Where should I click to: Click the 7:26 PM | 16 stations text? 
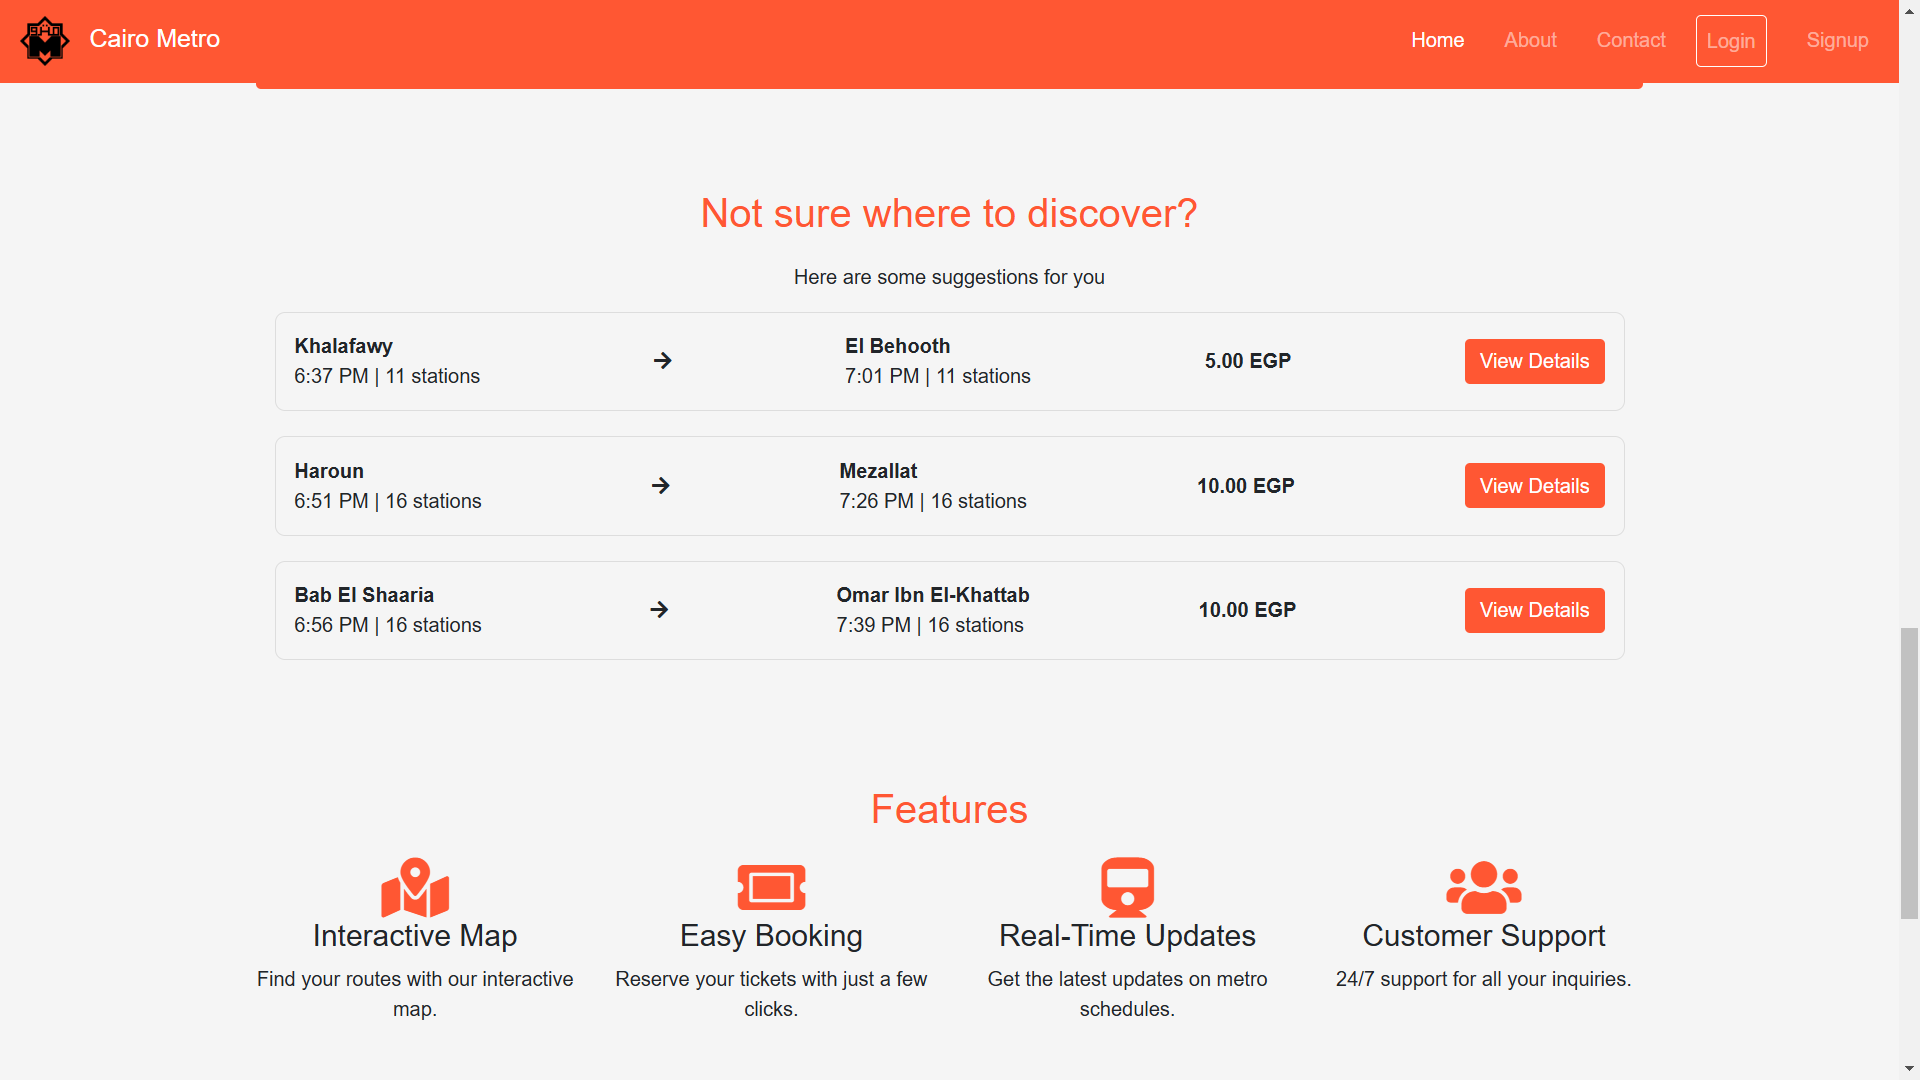click(933, 501)
